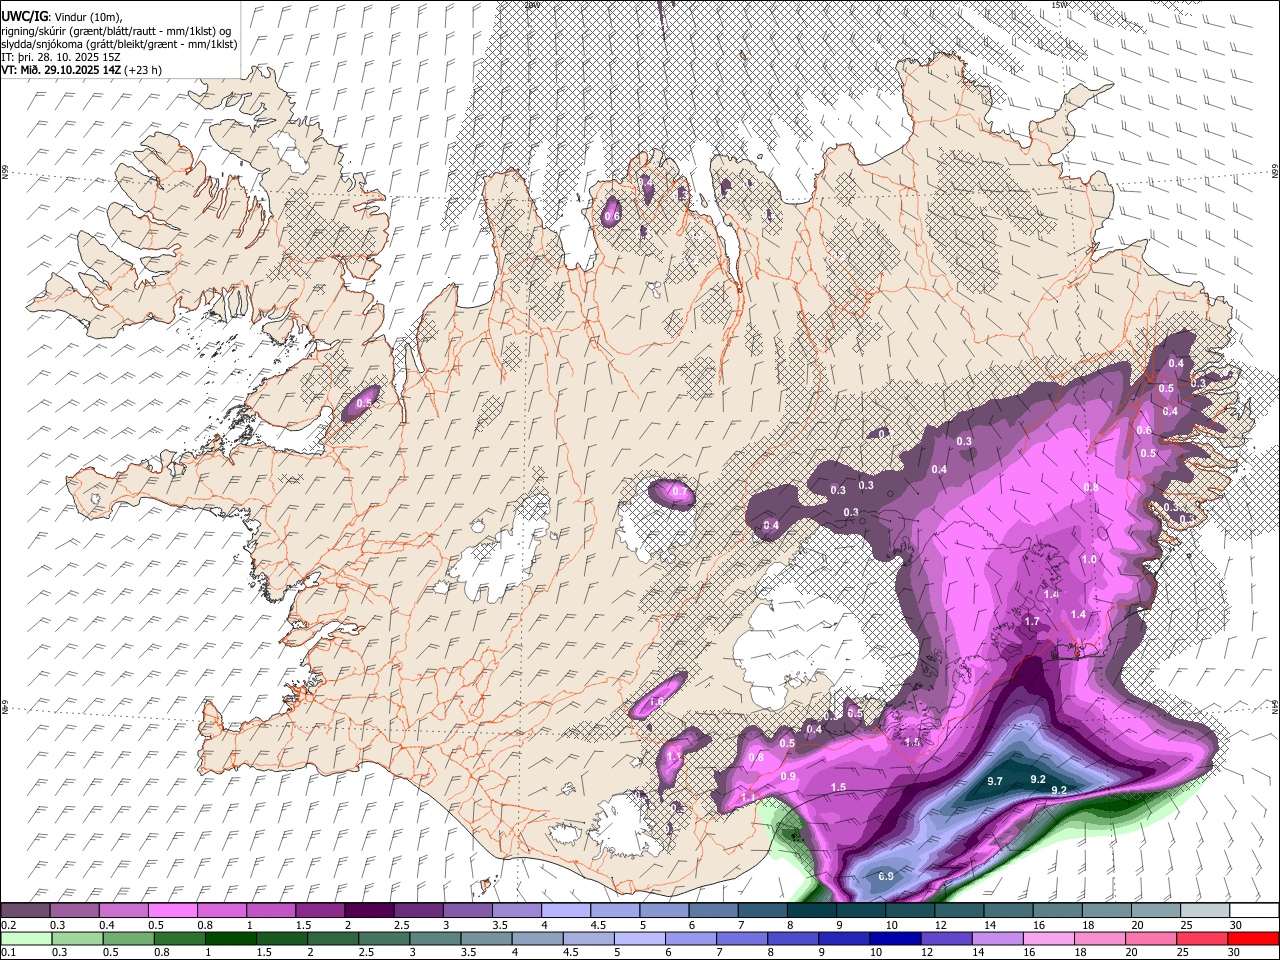
Task: Click the light pink 16–18 swatch, bottom legend row
Action: 1047,938
